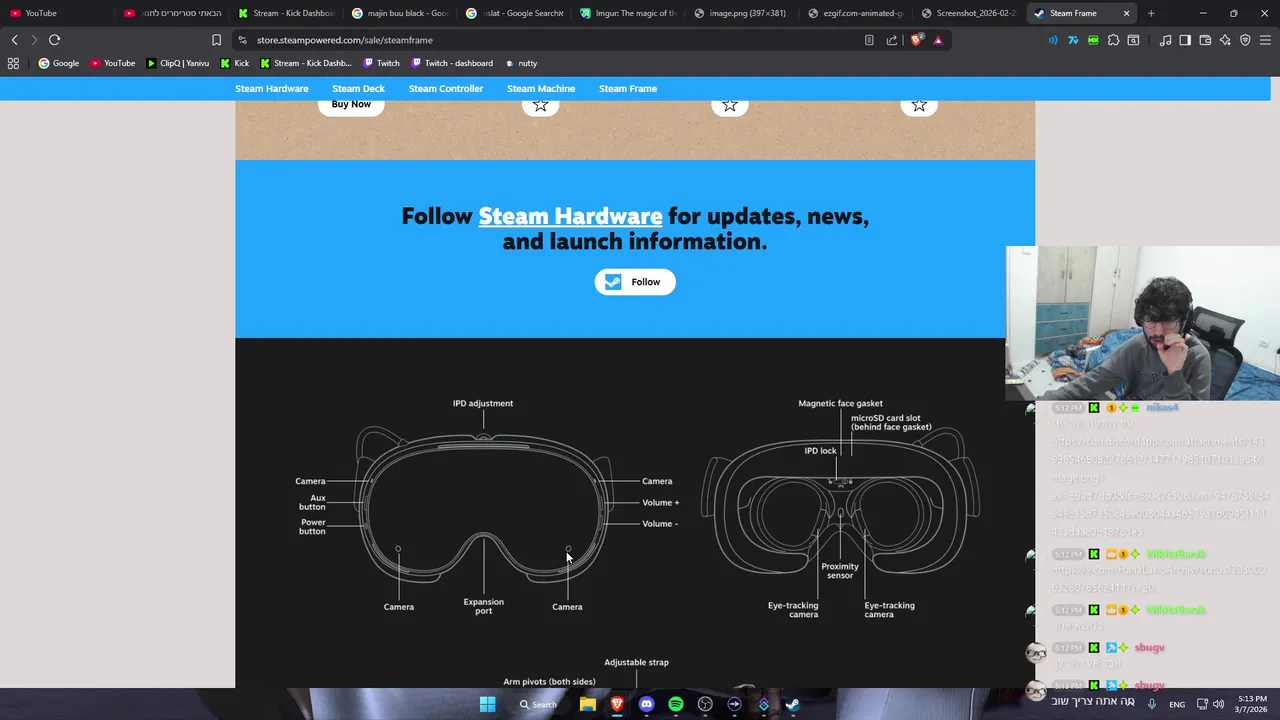The image size is (1280, 720).
Task: Open the browser main menu
Action: coord(1266,40)
